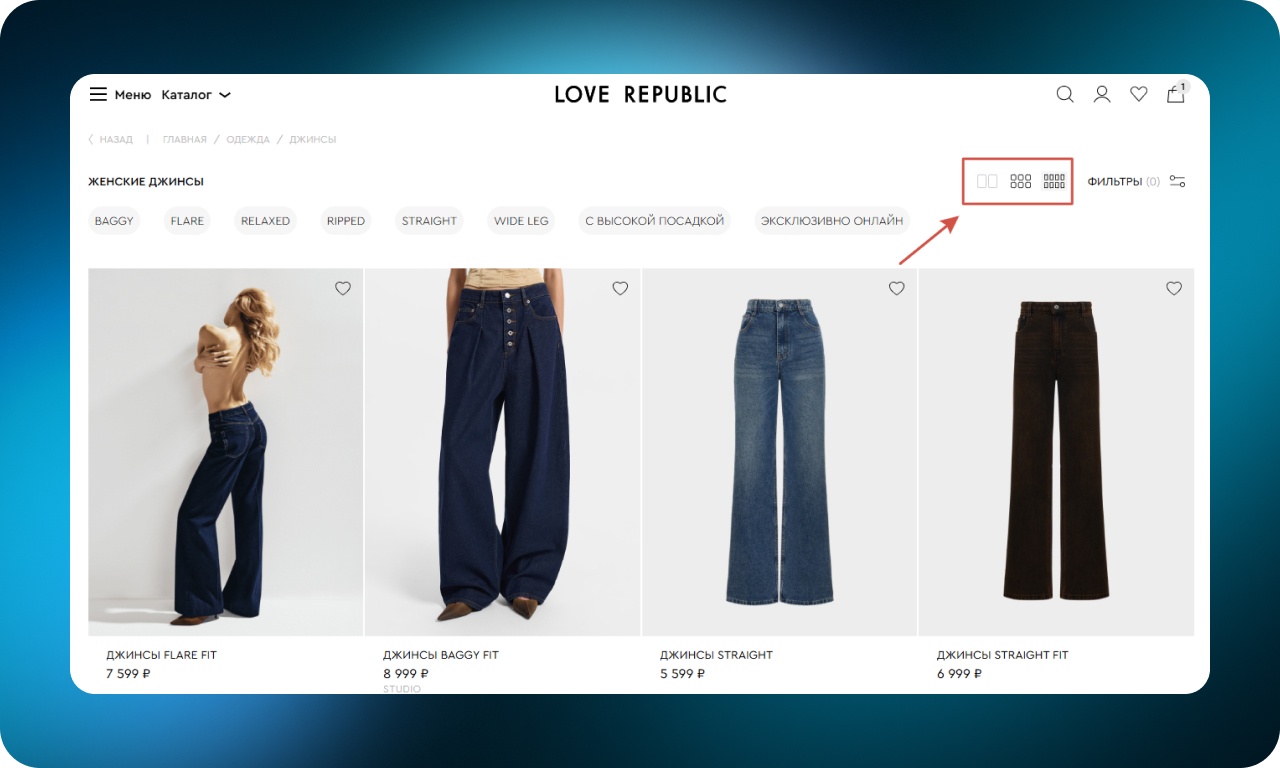
Task: Open the shopping bag cart icon
Action: 1176,94
